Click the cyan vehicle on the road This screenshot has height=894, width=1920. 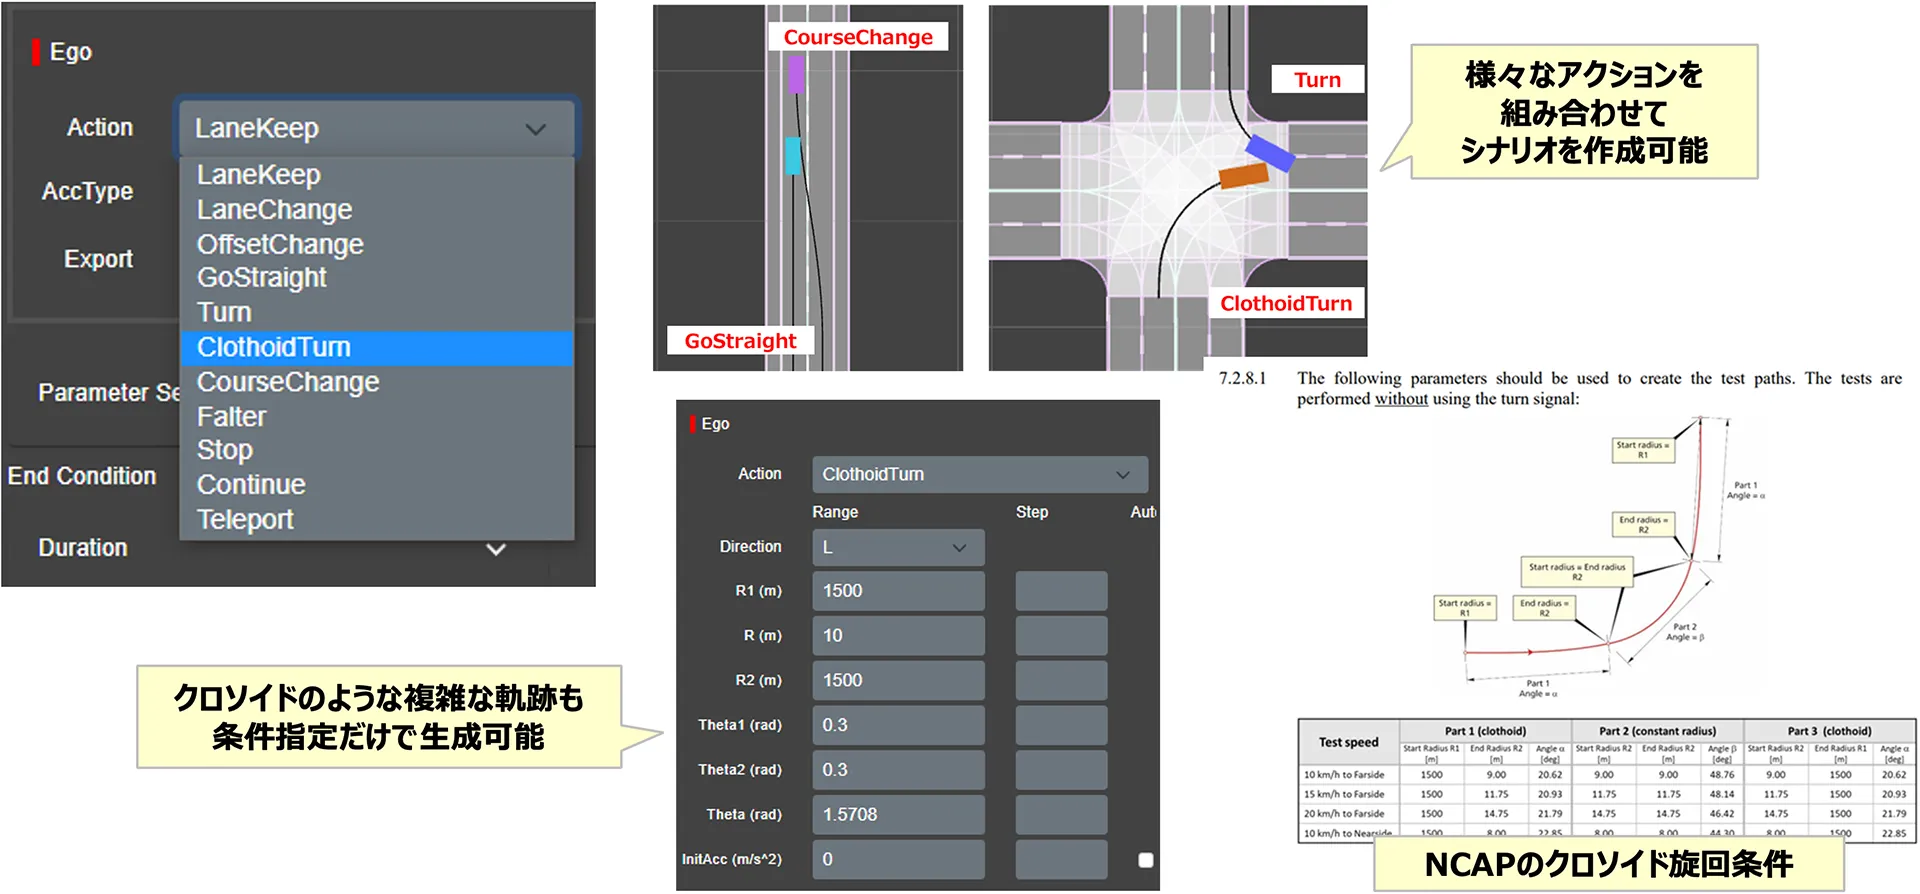(792, 156)
